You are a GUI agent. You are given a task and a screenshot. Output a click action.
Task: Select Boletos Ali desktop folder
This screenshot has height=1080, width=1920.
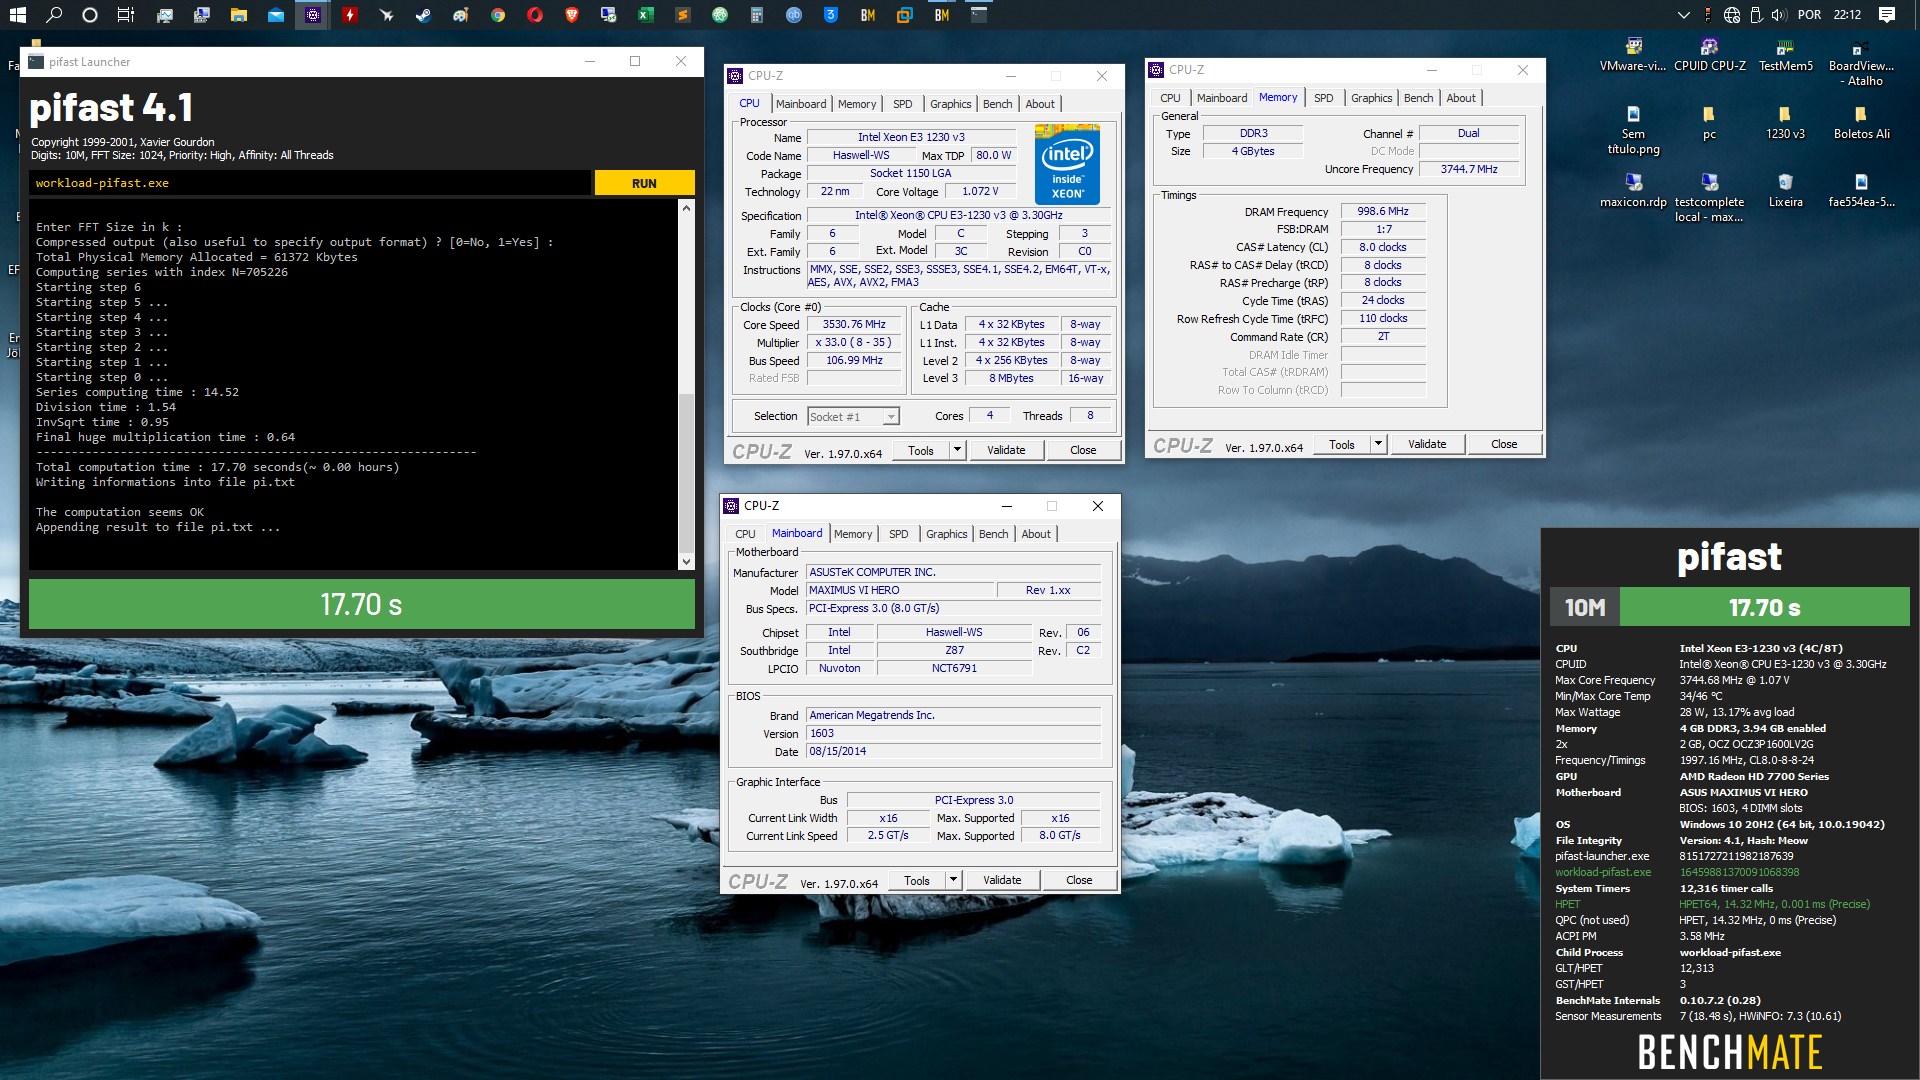[1861, 123]
